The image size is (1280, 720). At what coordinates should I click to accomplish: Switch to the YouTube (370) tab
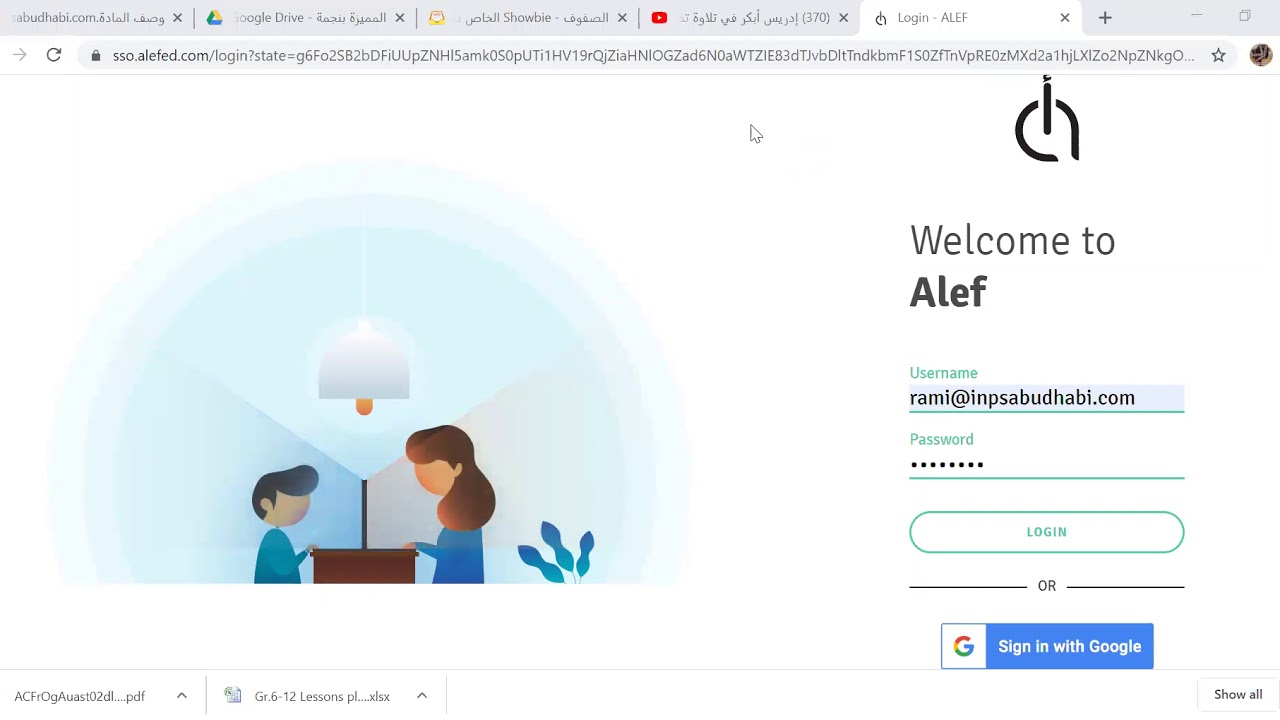750,18
